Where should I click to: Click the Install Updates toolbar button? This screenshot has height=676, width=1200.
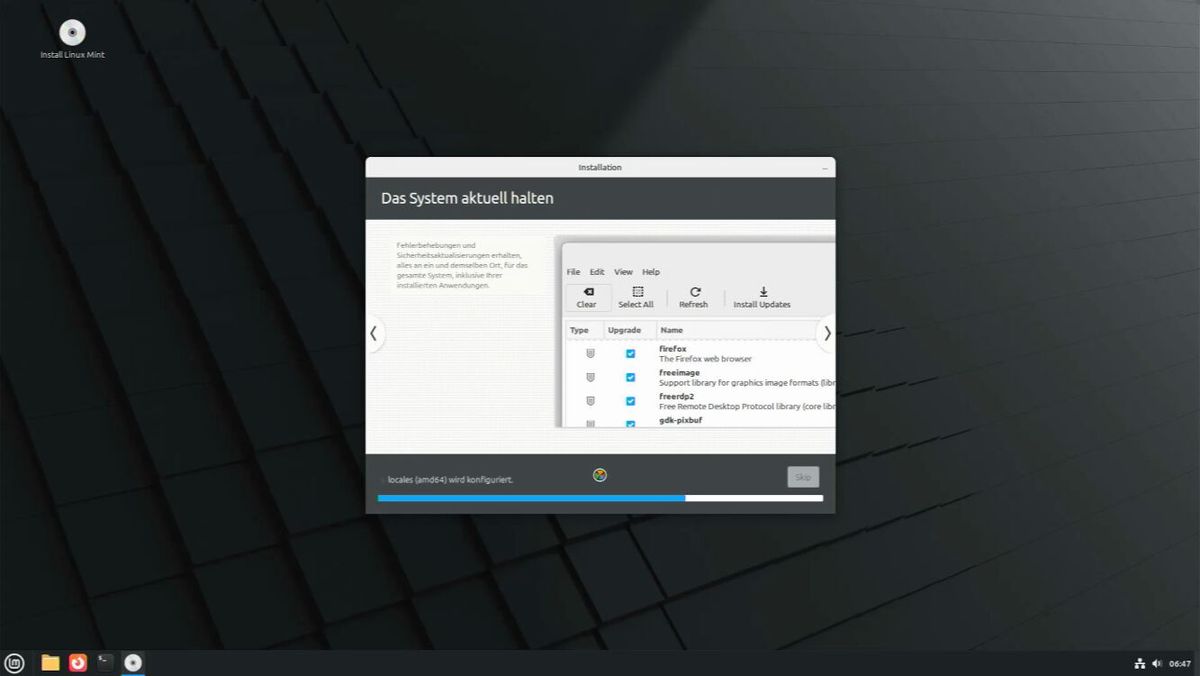762,298
